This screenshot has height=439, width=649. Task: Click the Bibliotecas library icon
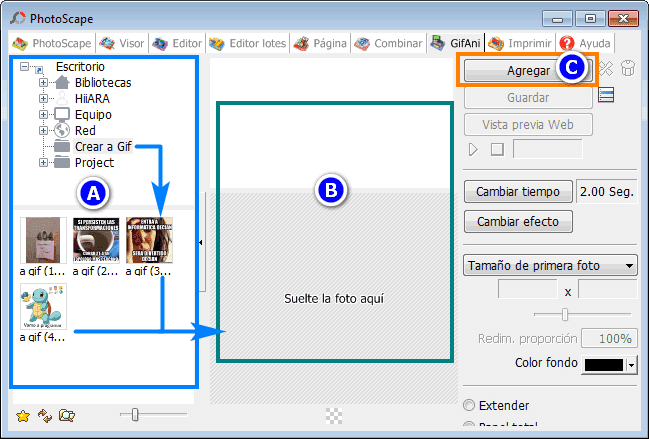62,82
